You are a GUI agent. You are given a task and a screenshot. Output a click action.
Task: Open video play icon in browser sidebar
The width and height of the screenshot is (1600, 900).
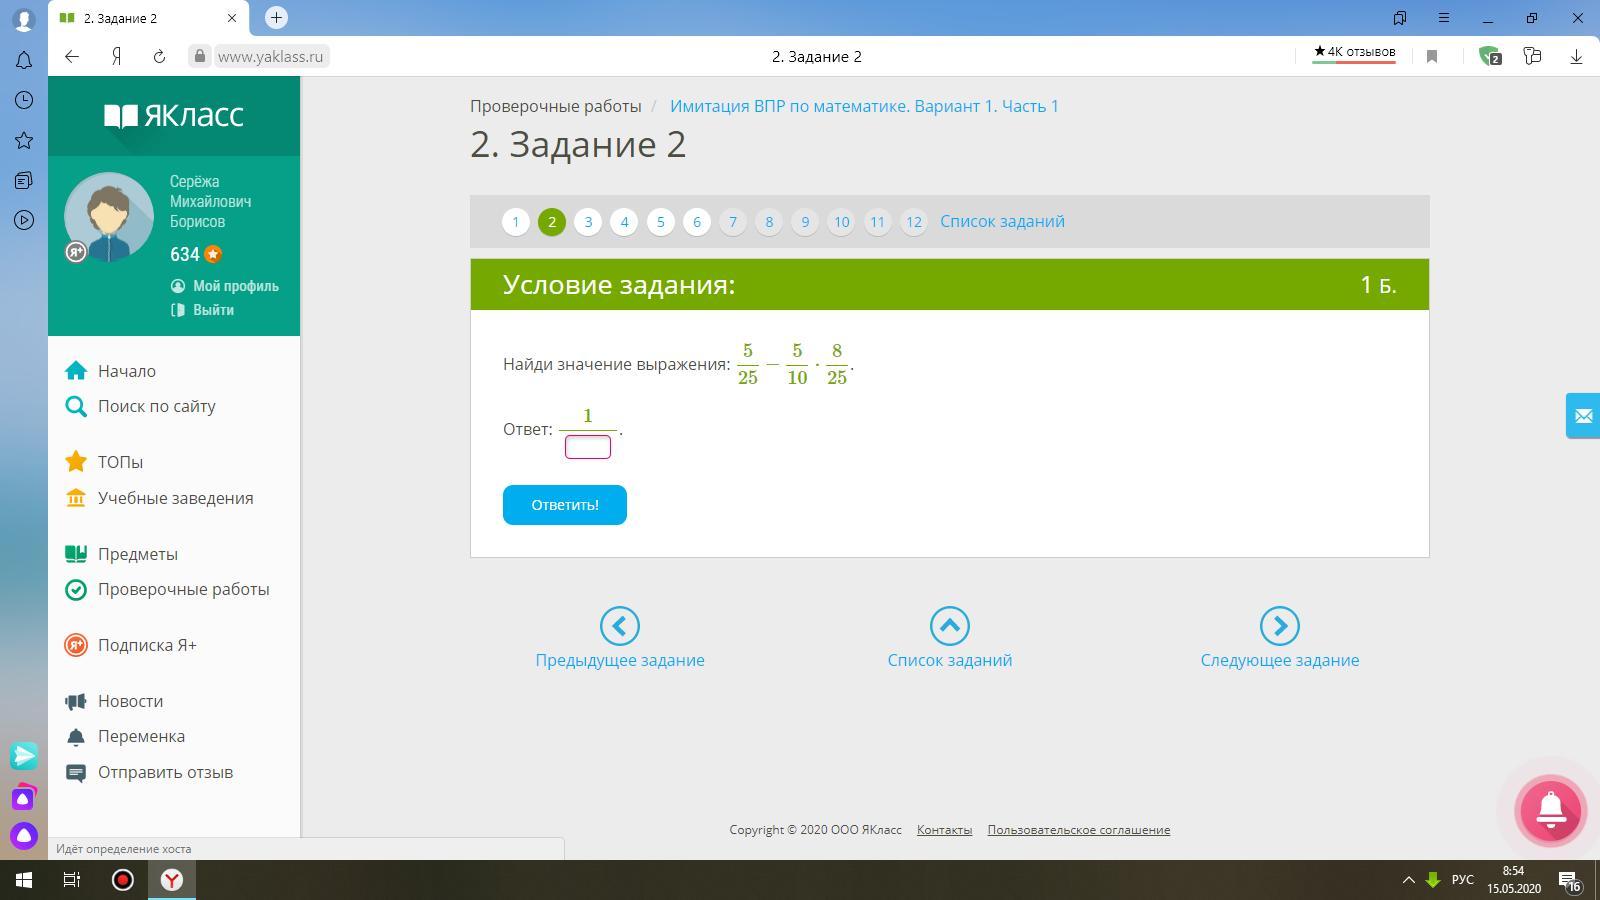click(x=24, y=220)
